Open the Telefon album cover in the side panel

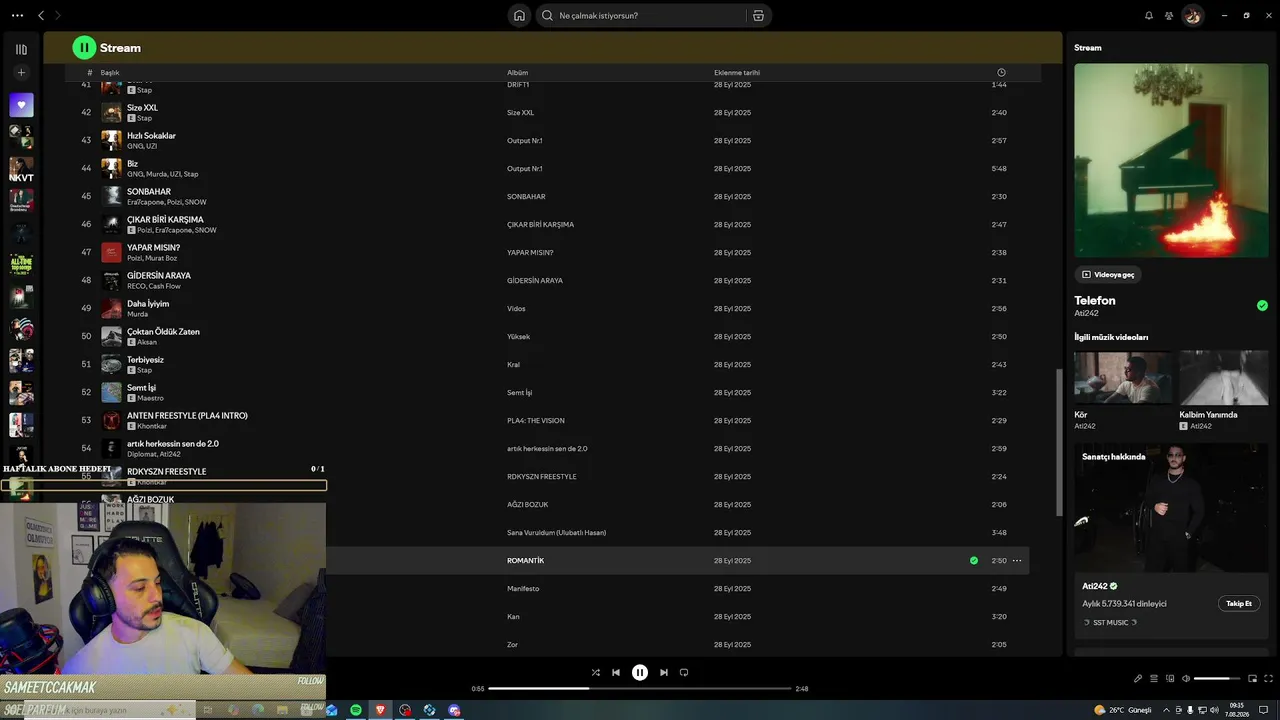tap(1171, 161)
